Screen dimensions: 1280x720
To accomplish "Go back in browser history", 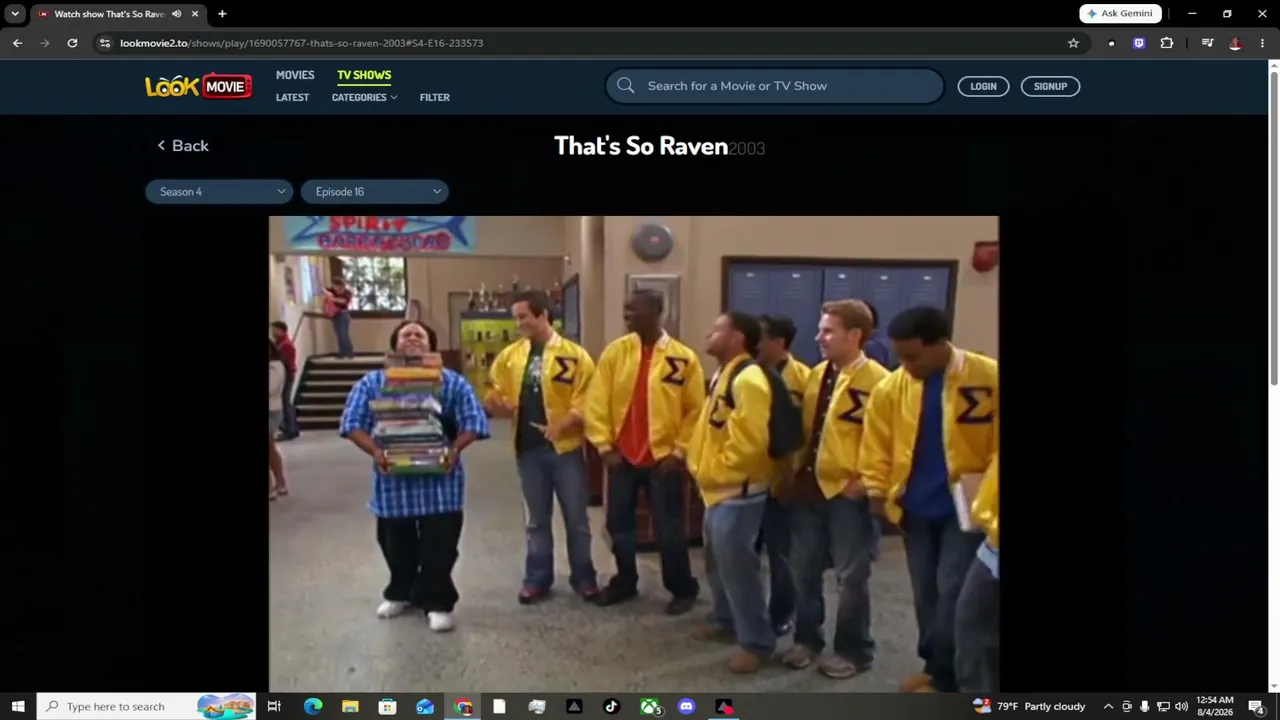I will pyautogui.click(x=17, y=43).
